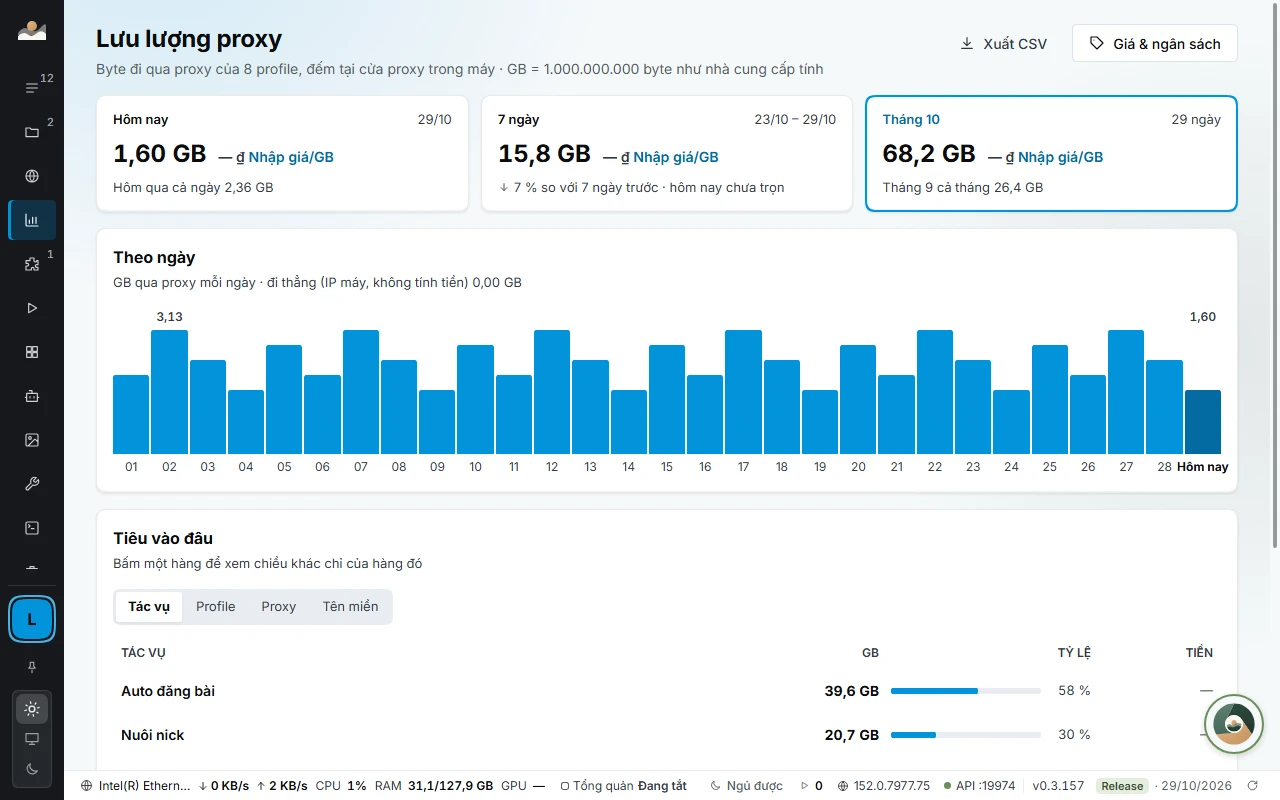The width and height of the screenshot is (1280, 800).
Task: Switch to the light theme sun option
Action: point(32,709)
